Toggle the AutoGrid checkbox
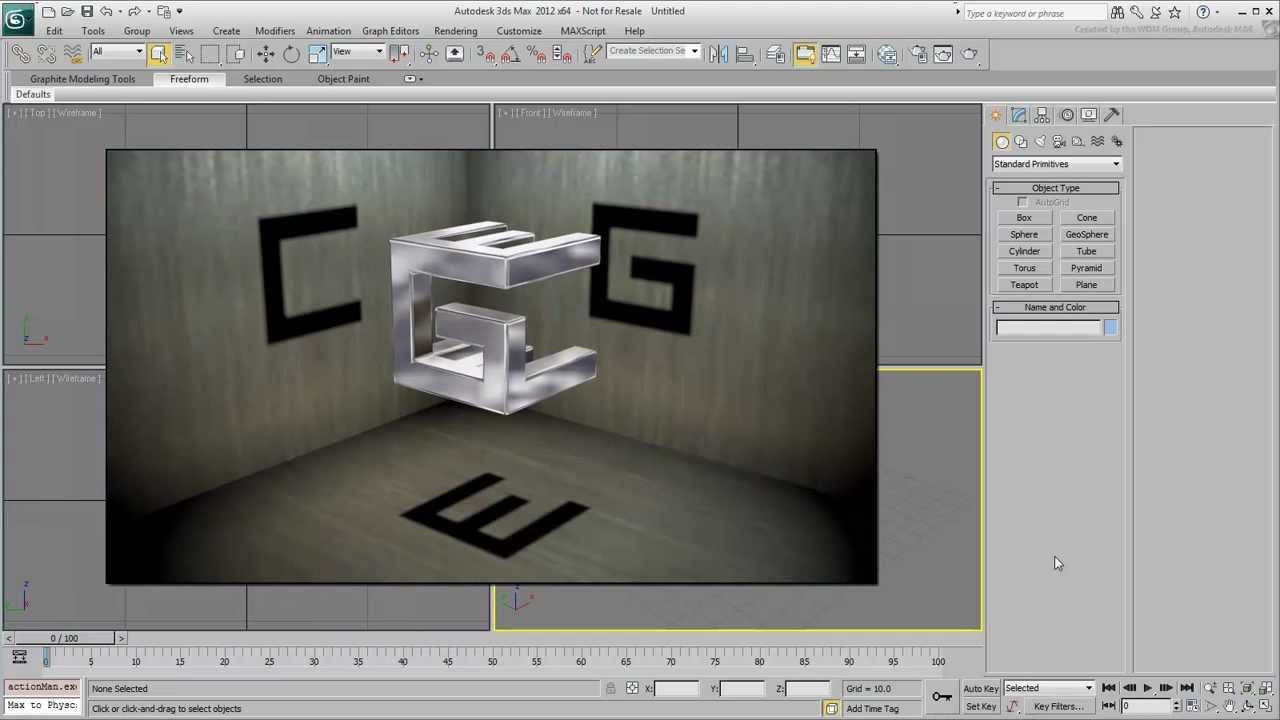This screenshot has width=1280, height=720. [1022, 202]
